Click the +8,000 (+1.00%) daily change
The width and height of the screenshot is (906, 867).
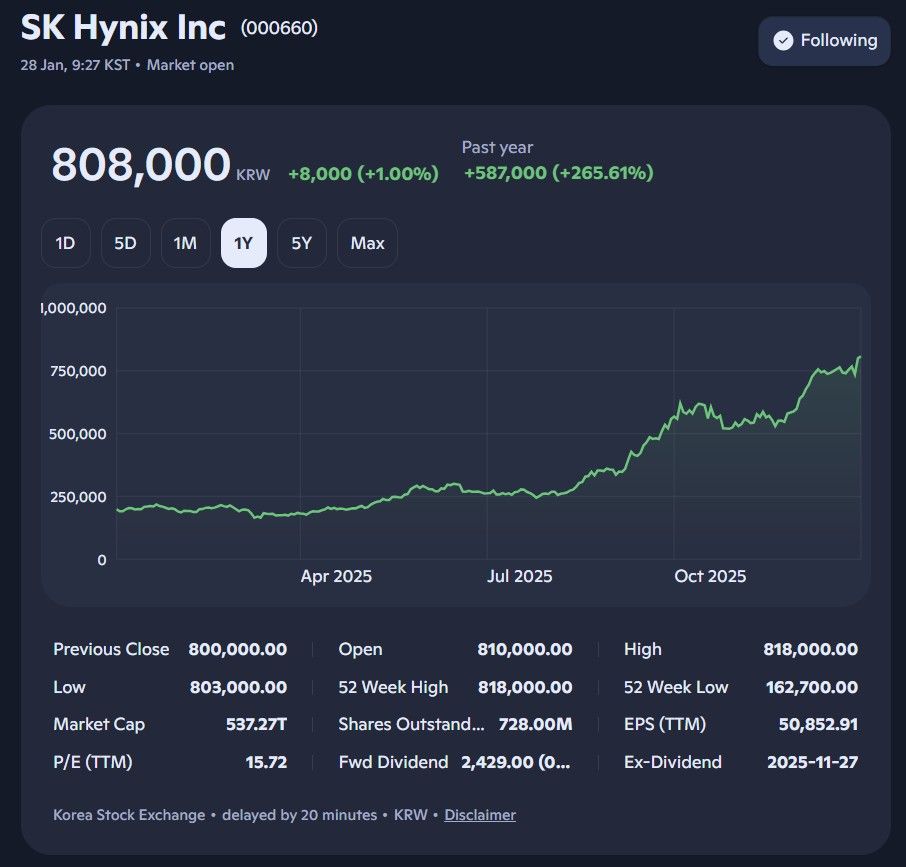coord(363,173)
